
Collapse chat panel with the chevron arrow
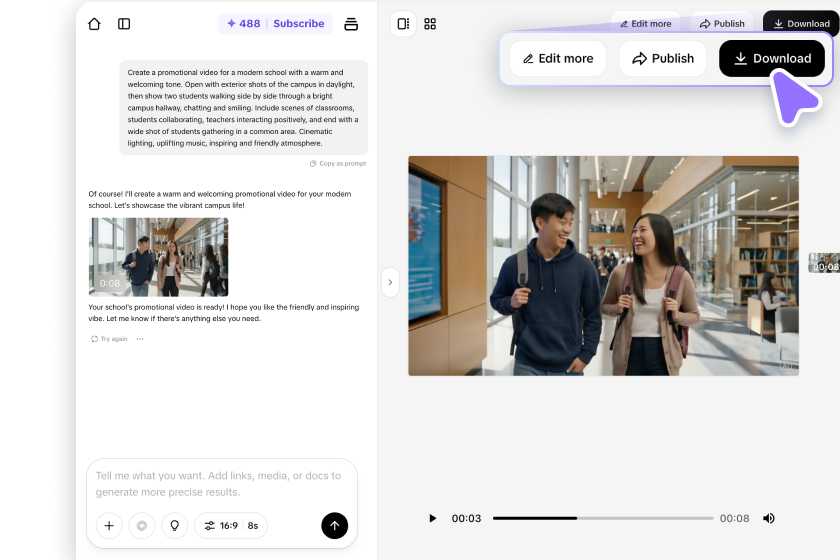pos(390,282)
